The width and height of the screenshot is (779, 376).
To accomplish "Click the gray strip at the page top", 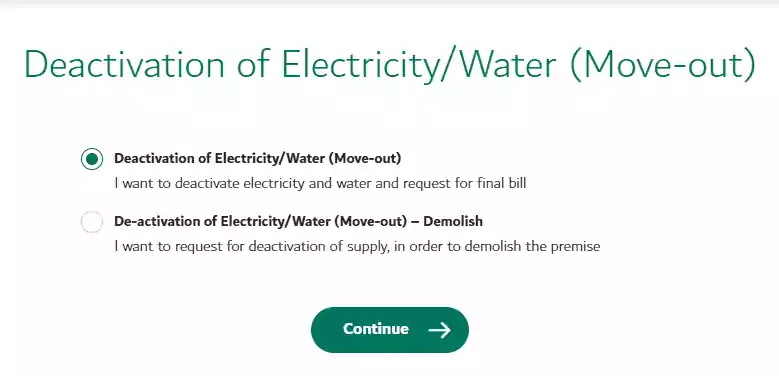I will coord(390,3).
